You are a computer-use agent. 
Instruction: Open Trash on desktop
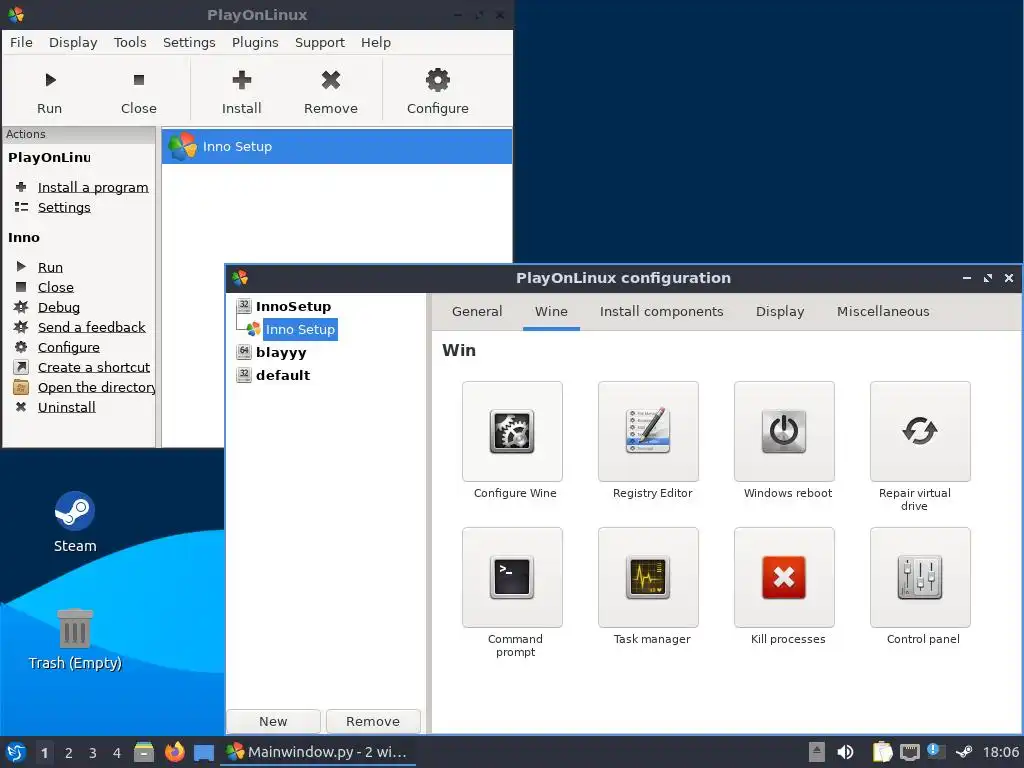point(75,639)
